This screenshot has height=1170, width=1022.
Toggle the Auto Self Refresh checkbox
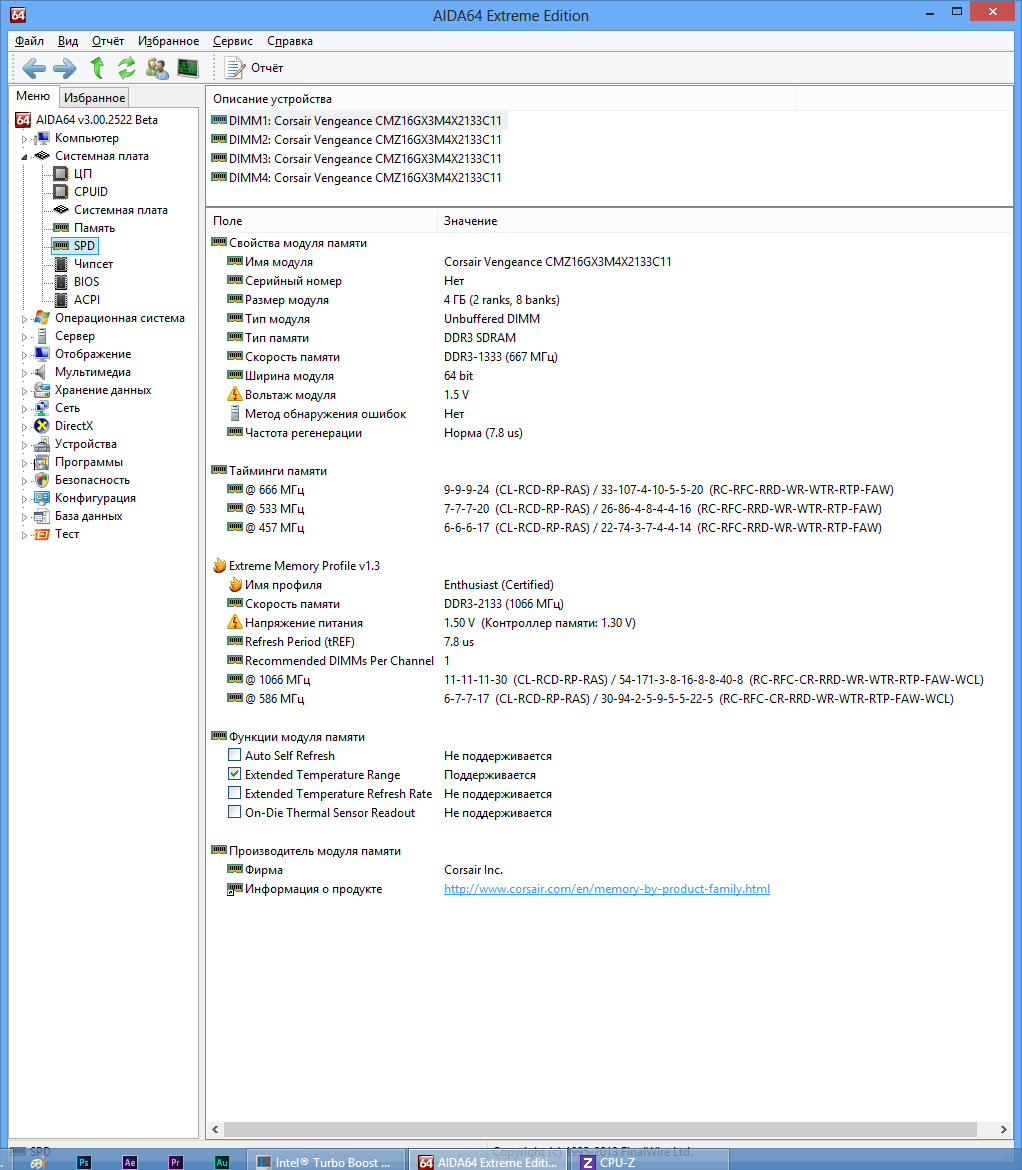pyautogui.click(x=234, y=755)
